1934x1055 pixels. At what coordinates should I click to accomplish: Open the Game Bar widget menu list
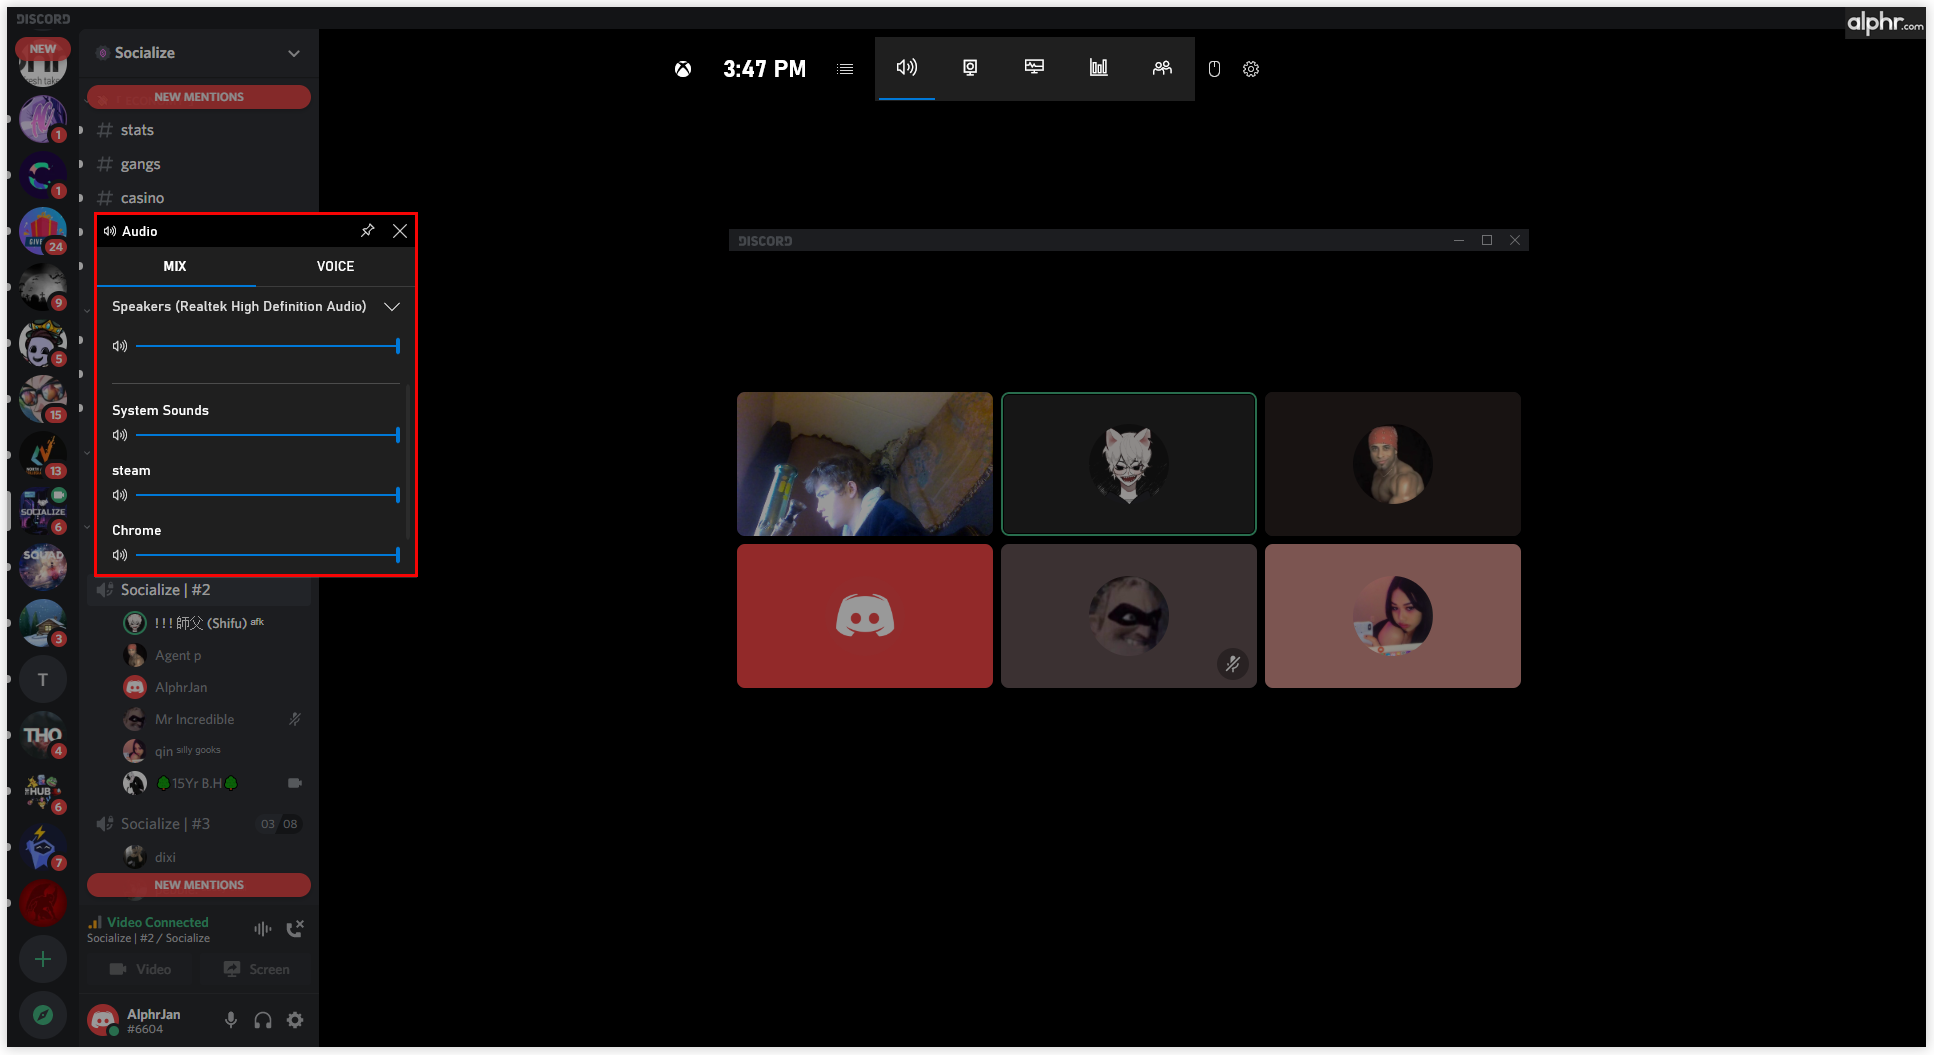click(x=845, y=69)
